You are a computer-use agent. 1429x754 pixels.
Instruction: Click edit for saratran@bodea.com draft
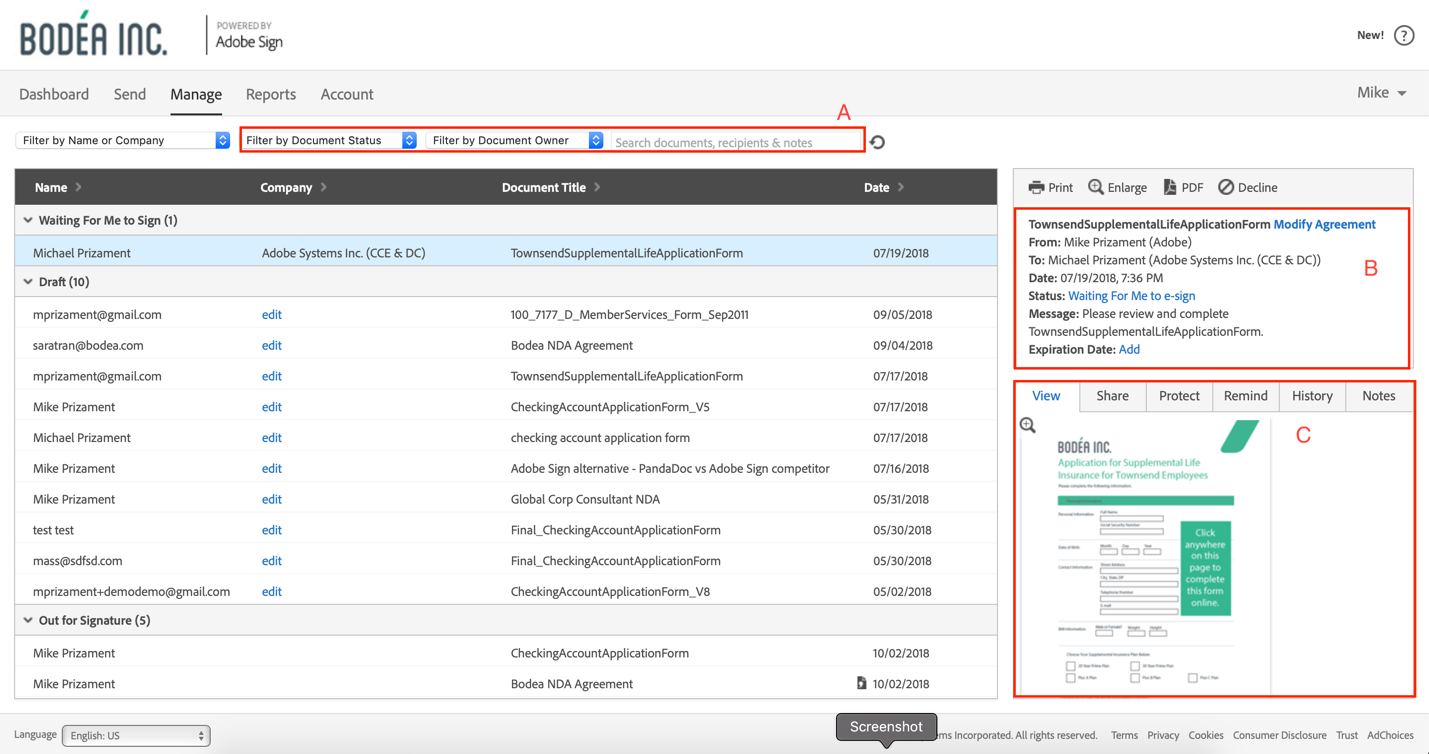[271, 345]
